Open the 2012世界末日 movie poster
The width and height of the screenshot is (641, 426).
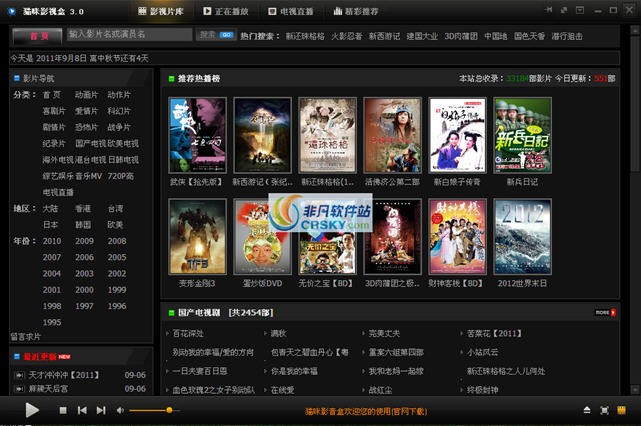pyautogui.click(x=521, y=236)
